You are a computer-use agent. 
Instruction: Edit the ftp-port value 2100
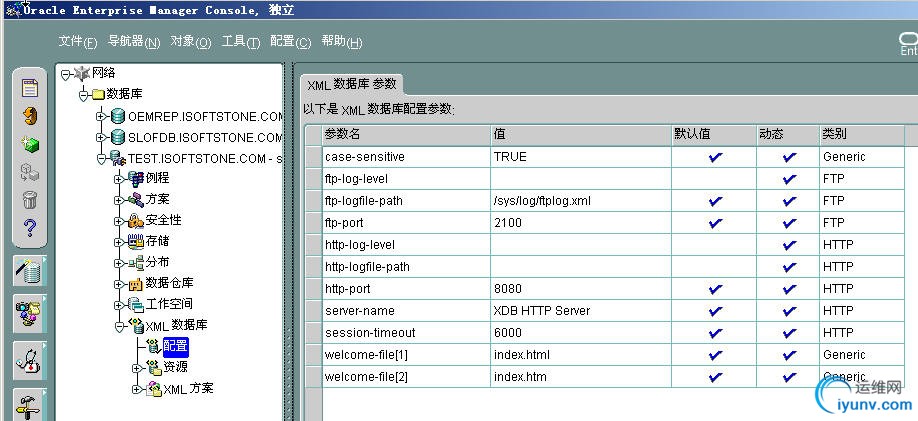pos(581,223)
